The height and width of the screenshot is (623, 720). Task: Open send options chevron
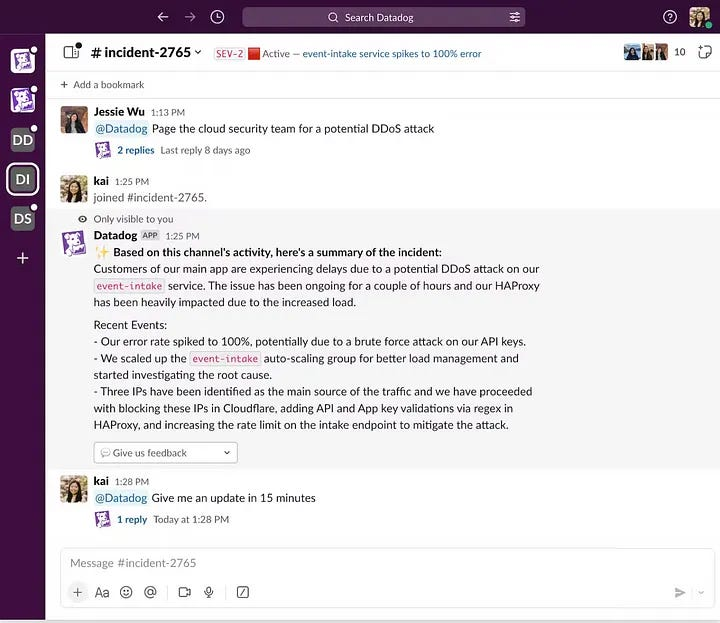pos(701,592)
